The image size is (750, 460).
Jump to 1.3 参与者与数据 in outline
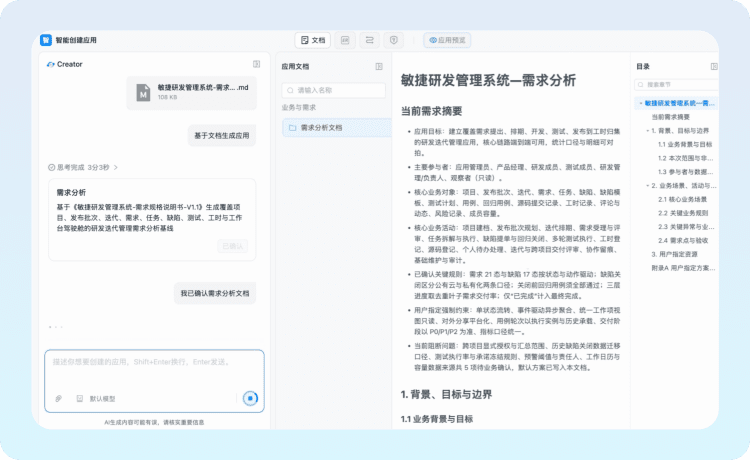[x=685, y=172]
